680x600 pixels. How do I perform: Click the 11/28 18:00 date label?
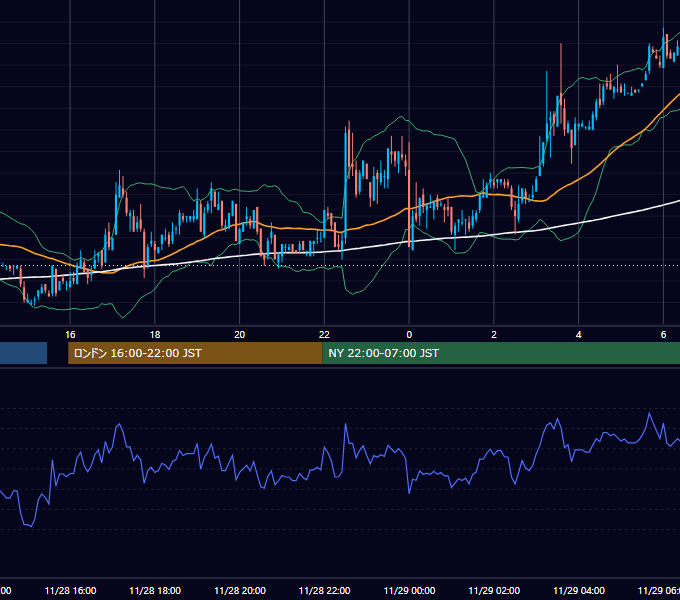[x=155, y=590]
